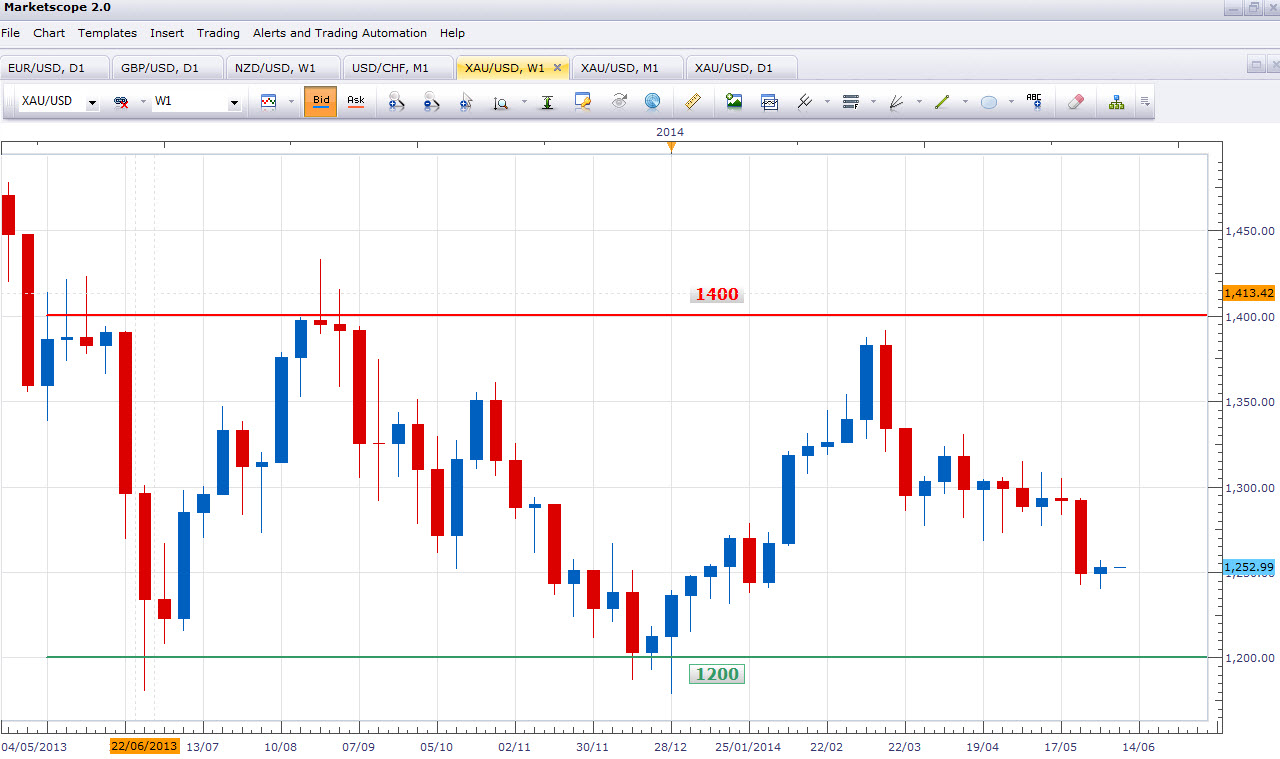Click the add picture icon
The image size is (1280, 759).
pos(734,102)
